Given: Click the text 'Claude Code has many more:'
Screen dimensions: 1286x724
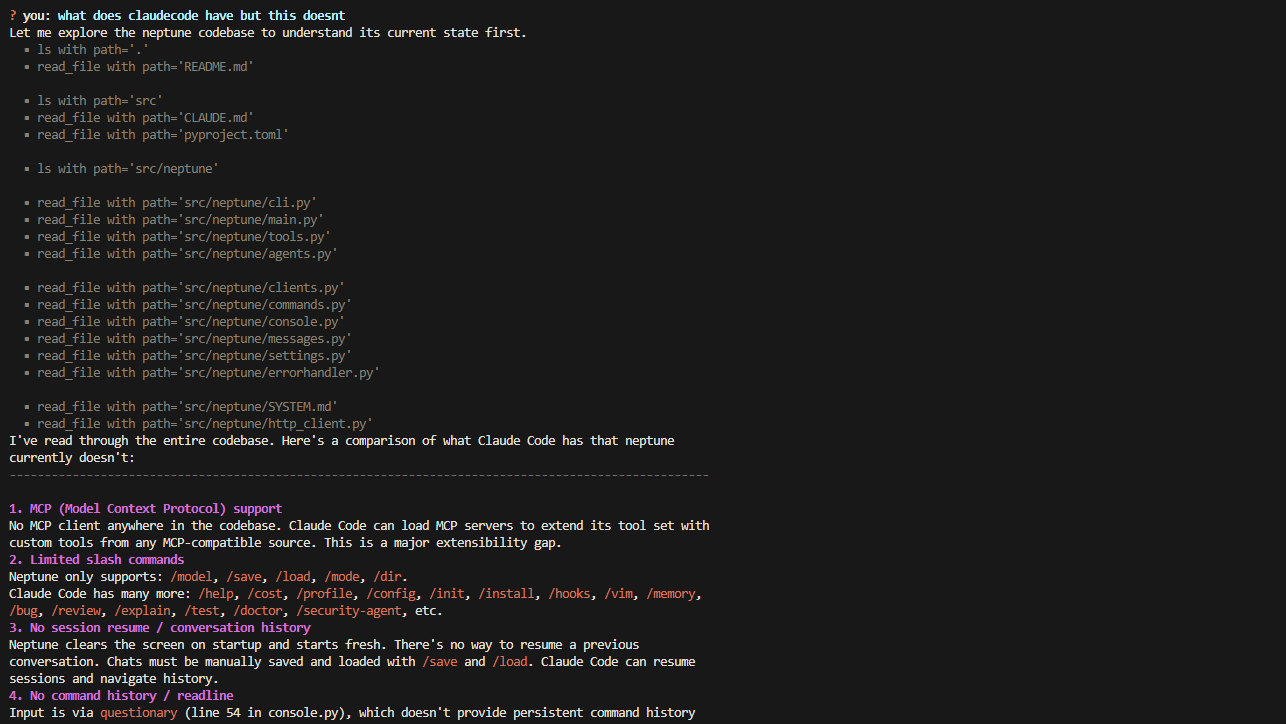Looking at the screenshot, I should [x=100, y=593].
